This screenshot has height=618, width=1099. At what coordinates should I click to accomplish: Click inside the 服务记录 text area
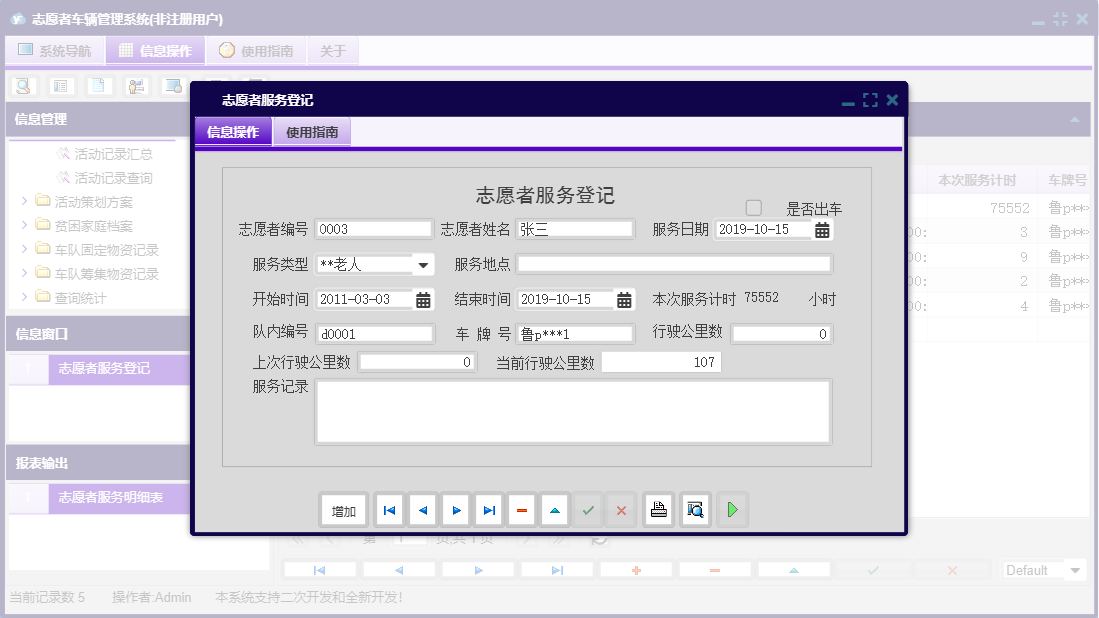(x=572, y=410)
